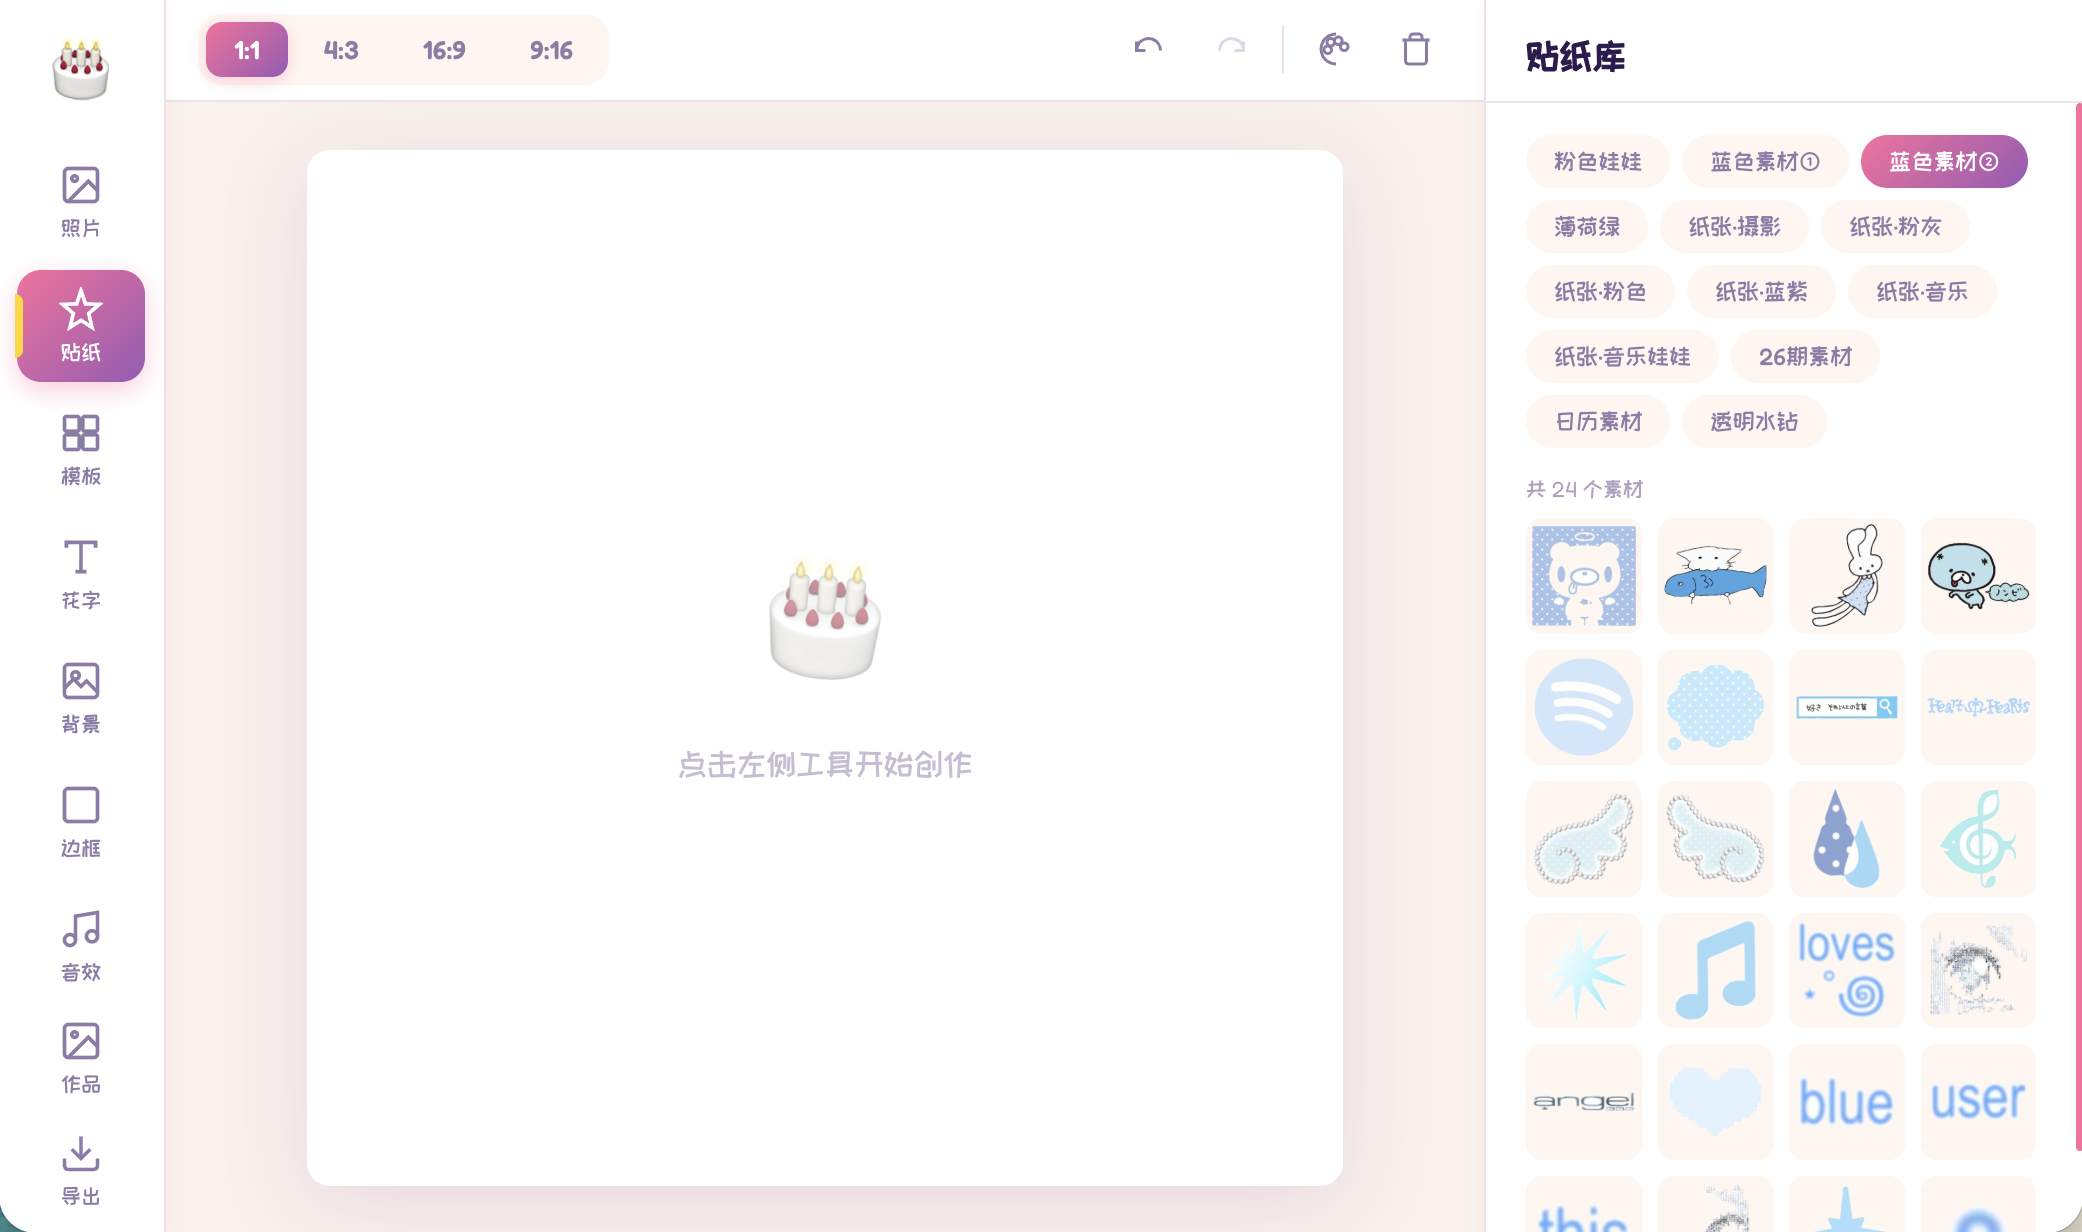The height and width of the screenshot is (1232, 2082).
Task: Add the cat on blue fish sticker
Action: pyautogui.click(x=1715, y=576)
